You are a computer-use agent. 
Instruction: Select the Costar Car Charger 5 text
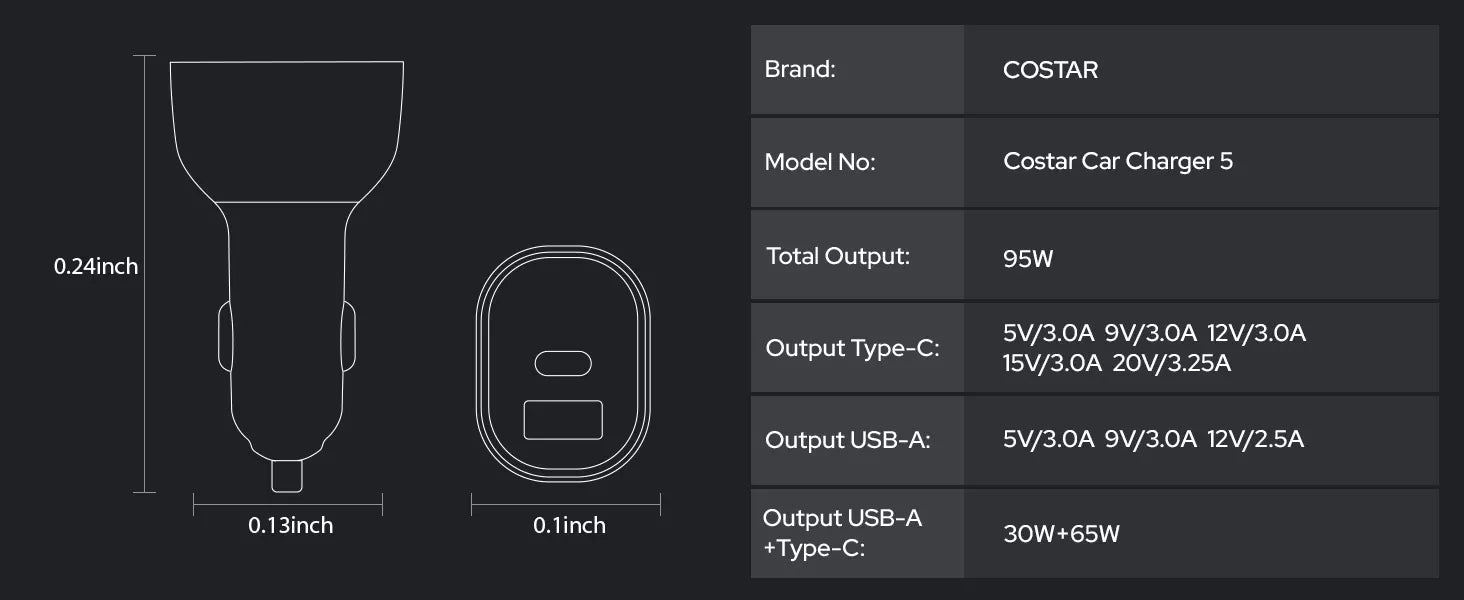1118,162
